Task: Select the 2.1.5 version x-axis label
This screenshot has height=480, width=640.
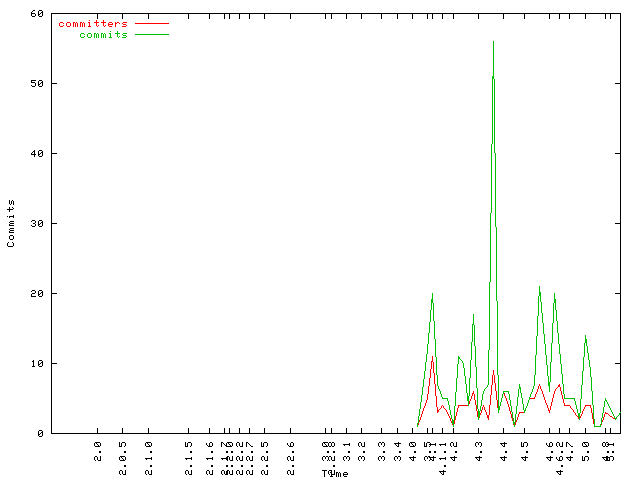Action: coord(188,451)
